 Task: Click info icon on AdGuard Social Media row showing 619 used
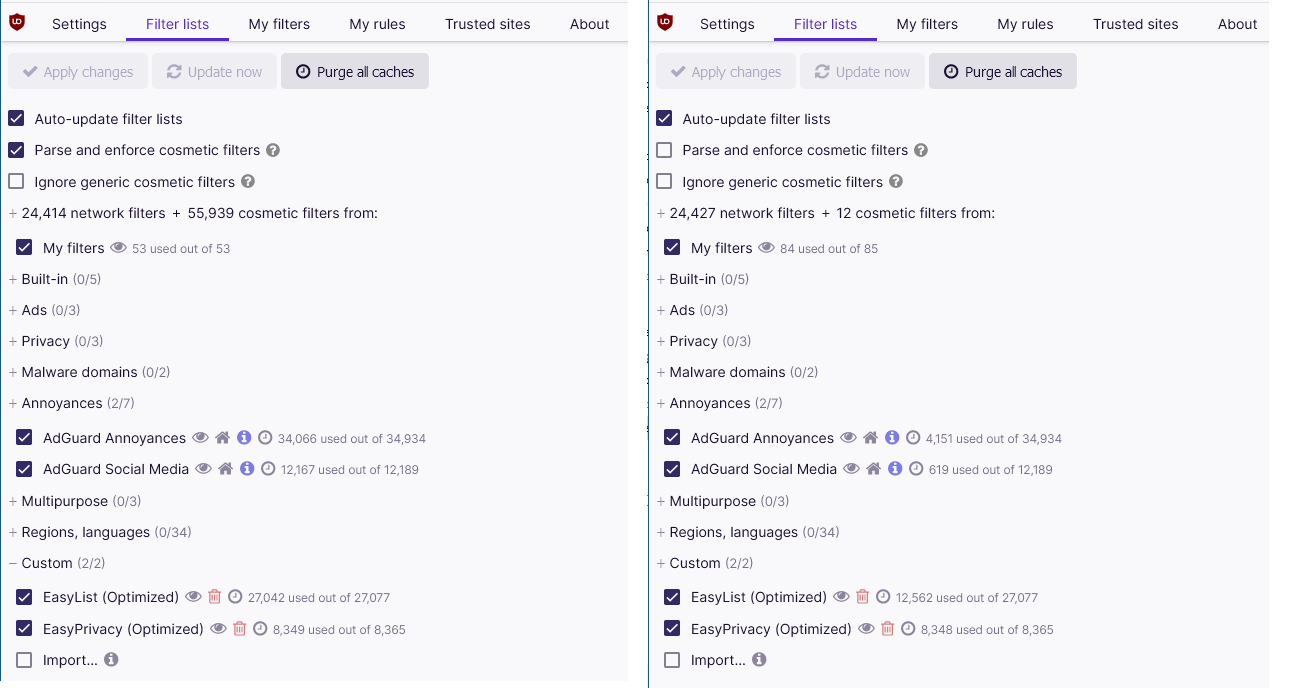[x=895, y=469]
